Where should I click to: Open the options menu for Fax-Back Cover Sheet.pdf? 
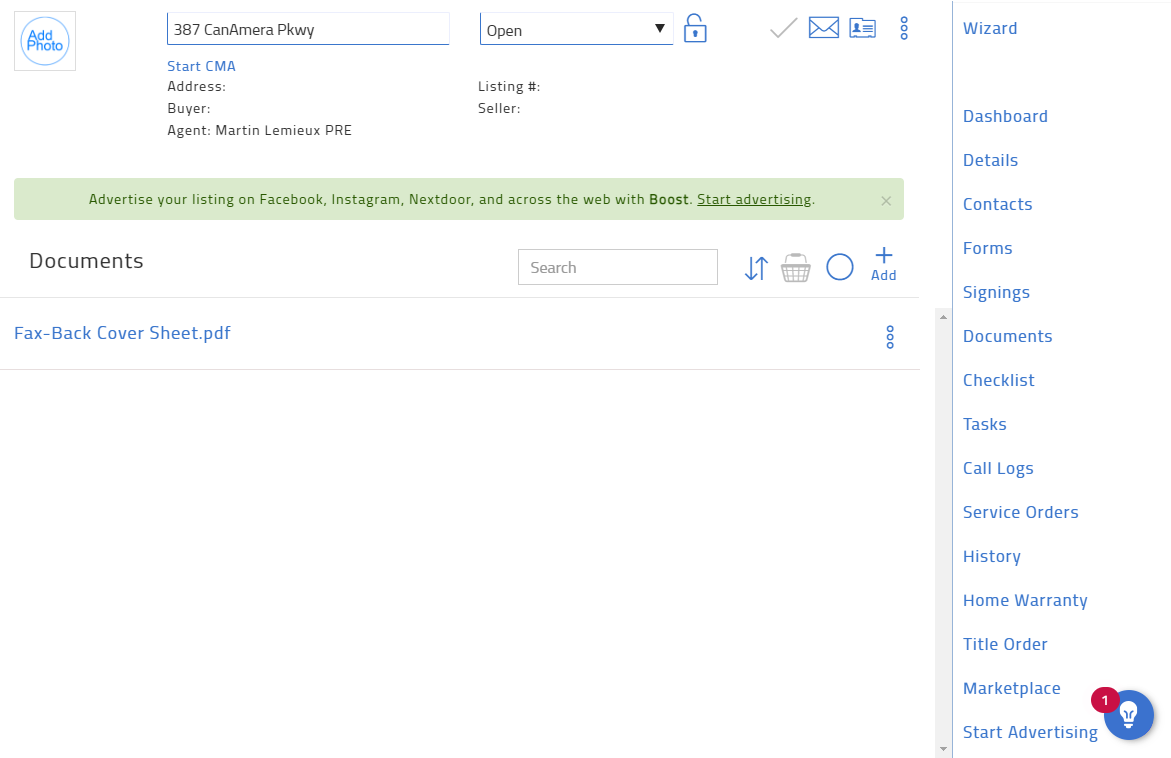coord(889,337)
